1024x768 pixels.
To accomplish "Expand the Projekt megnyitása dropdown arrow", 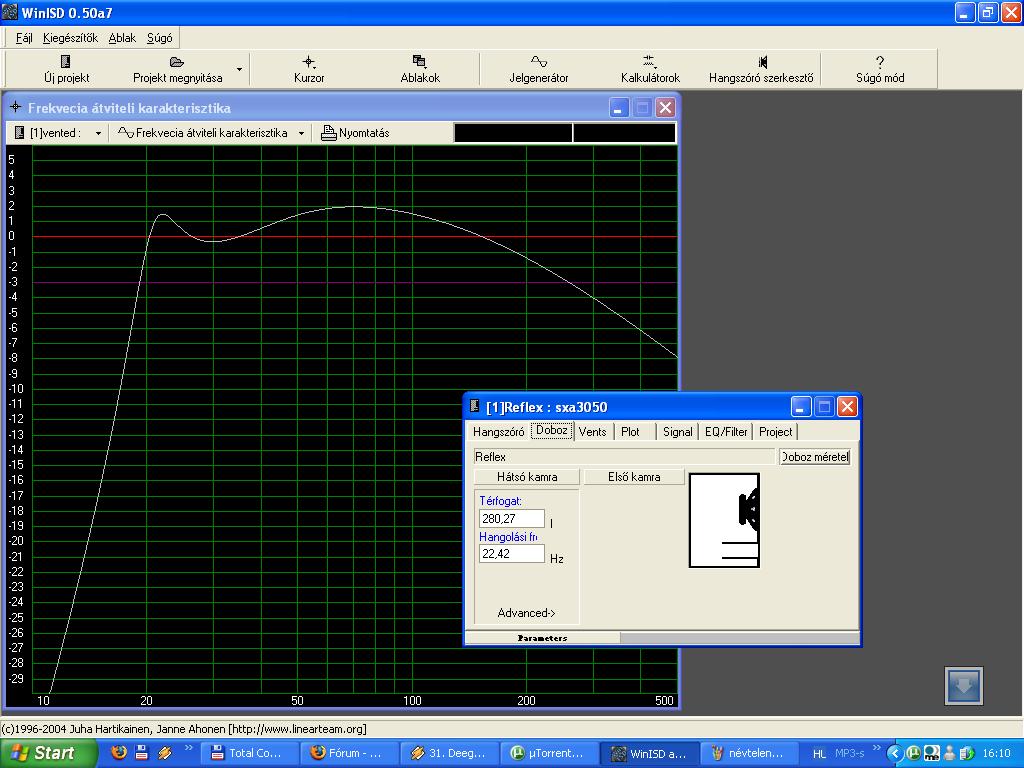I will point(239,69).
